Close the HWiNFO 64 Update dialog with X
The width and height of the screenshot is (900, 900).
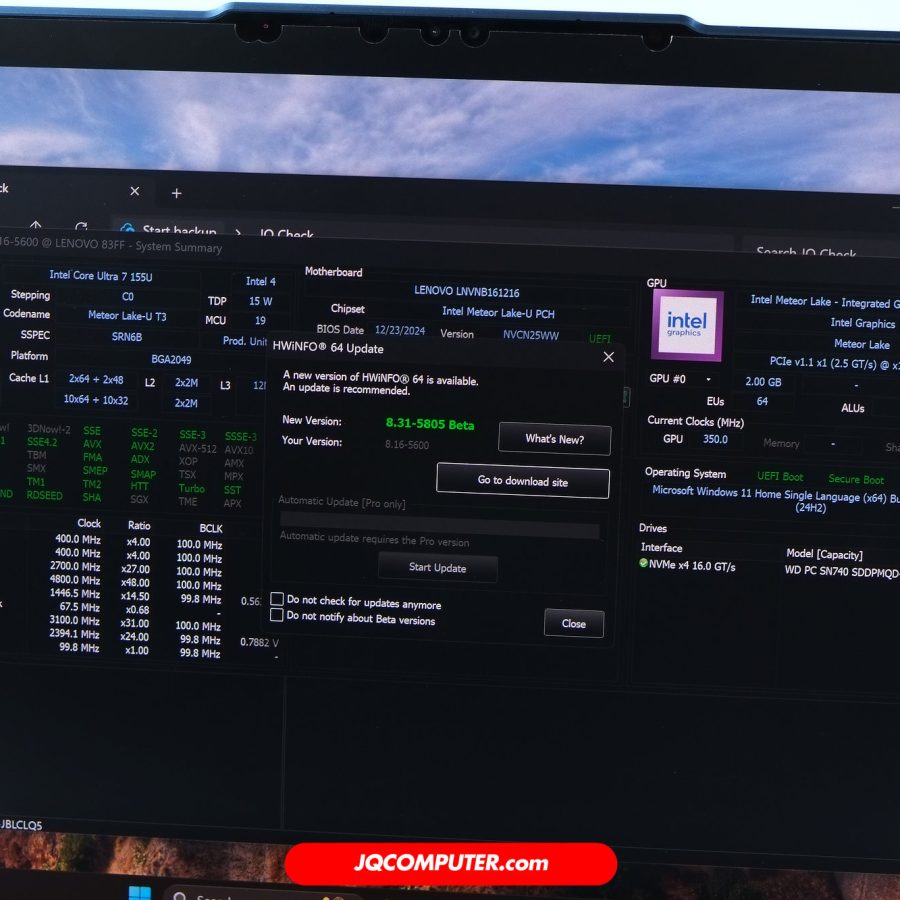coord(608,357)
